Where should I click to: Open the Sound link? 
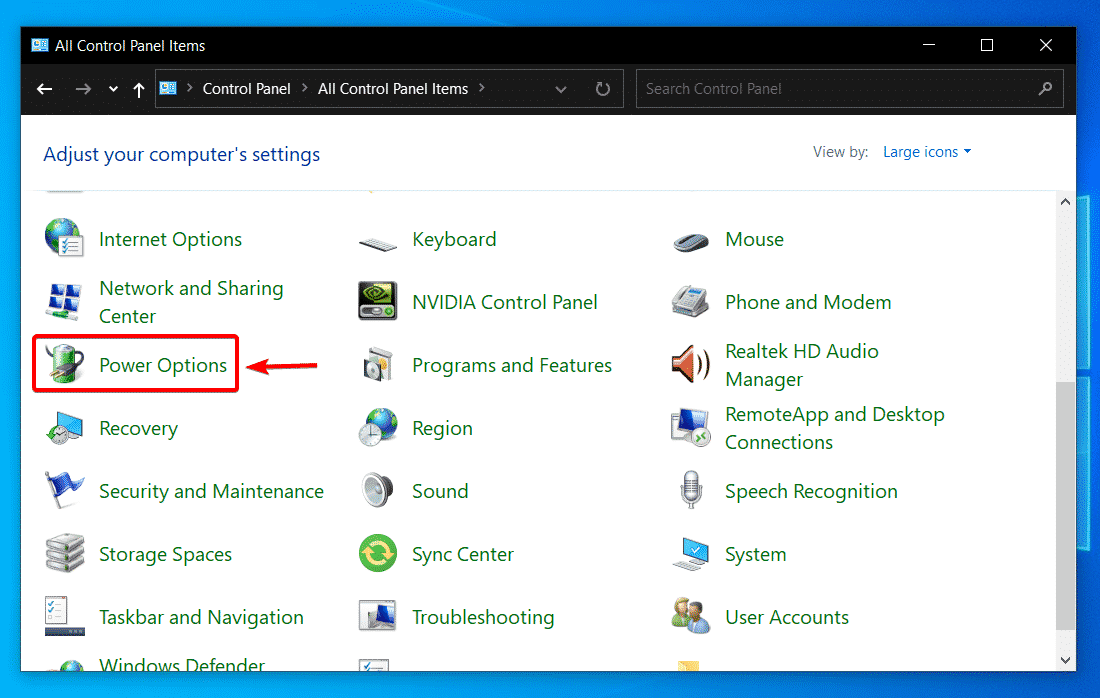(x=440, y=491)
